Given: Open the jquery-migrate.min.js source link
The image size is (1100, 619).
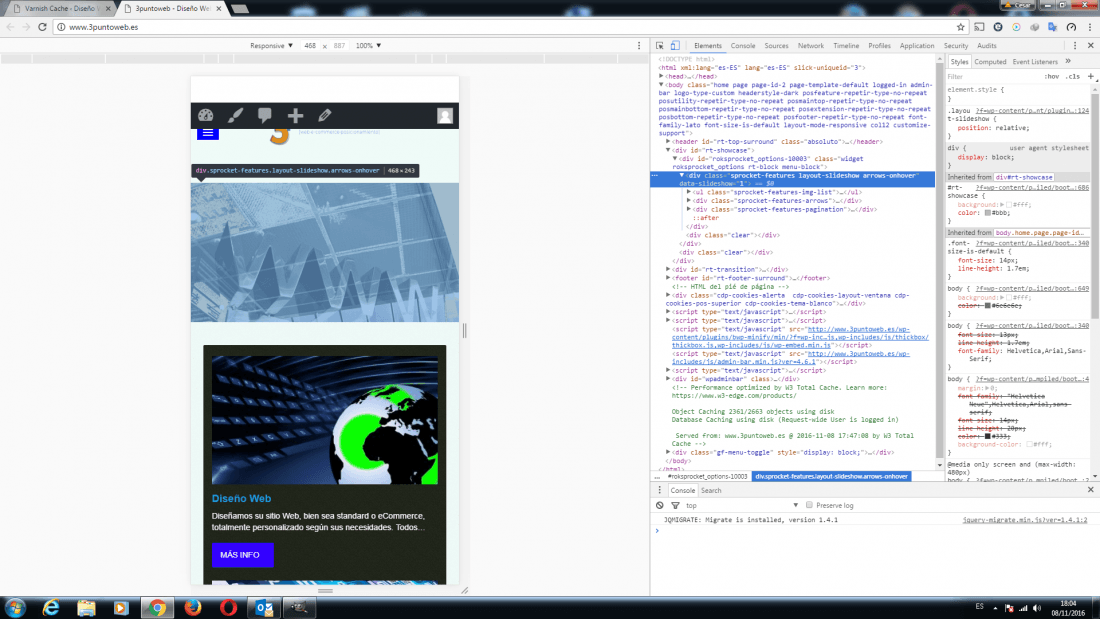Looking at the screenshot, I should [1024, 520].
